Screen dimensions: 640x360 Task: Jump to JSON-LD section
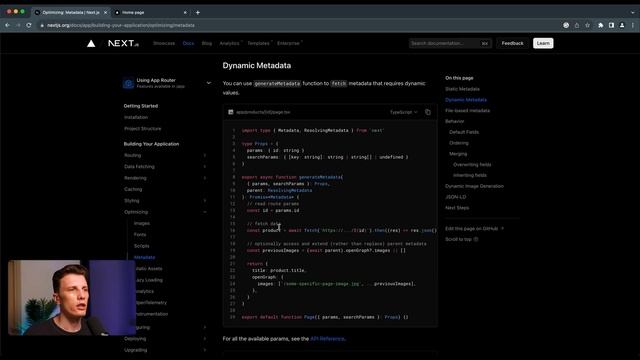456,197
